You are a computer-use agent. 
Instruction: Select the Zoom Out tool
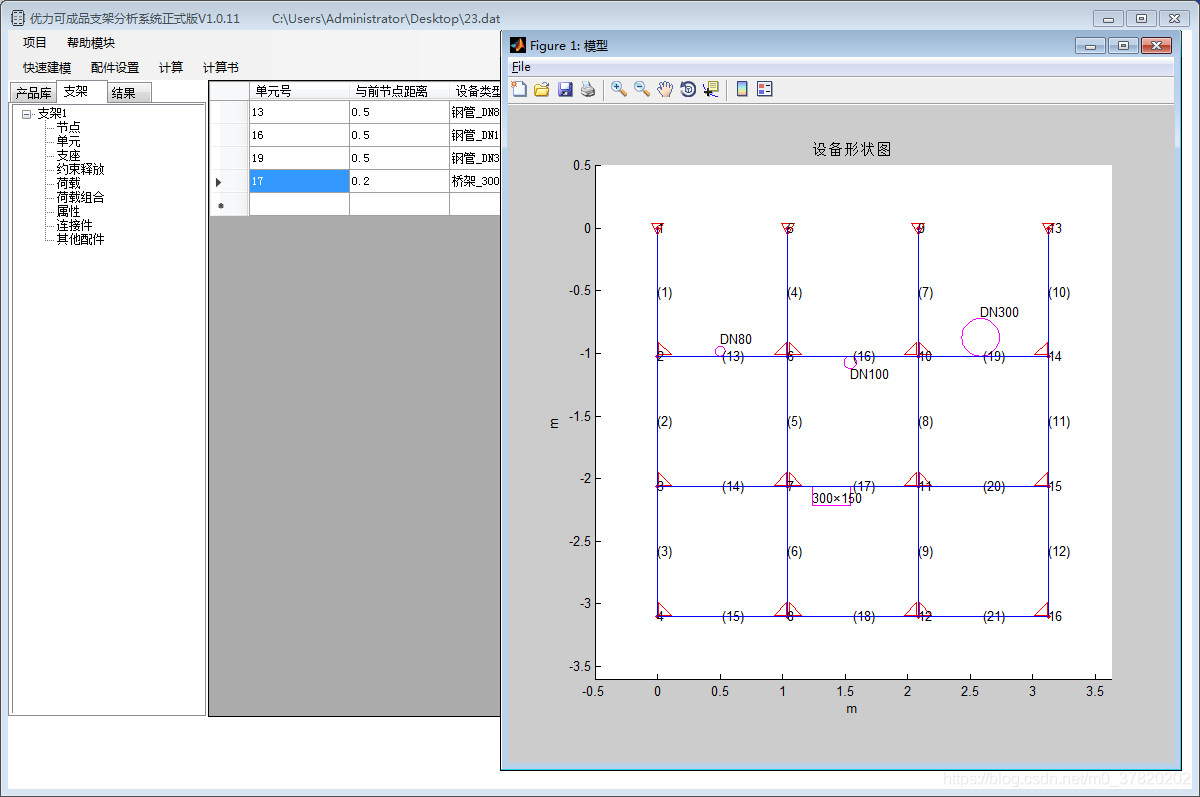642,89
